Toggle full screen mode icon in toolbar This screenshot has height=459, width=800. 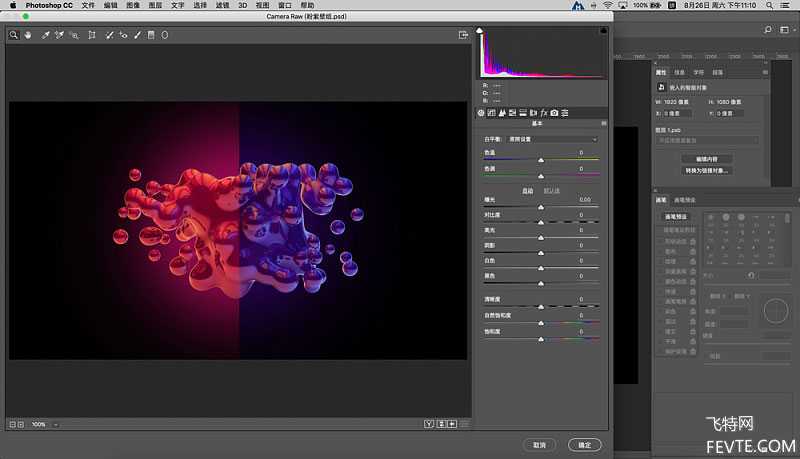coord(463,35)
